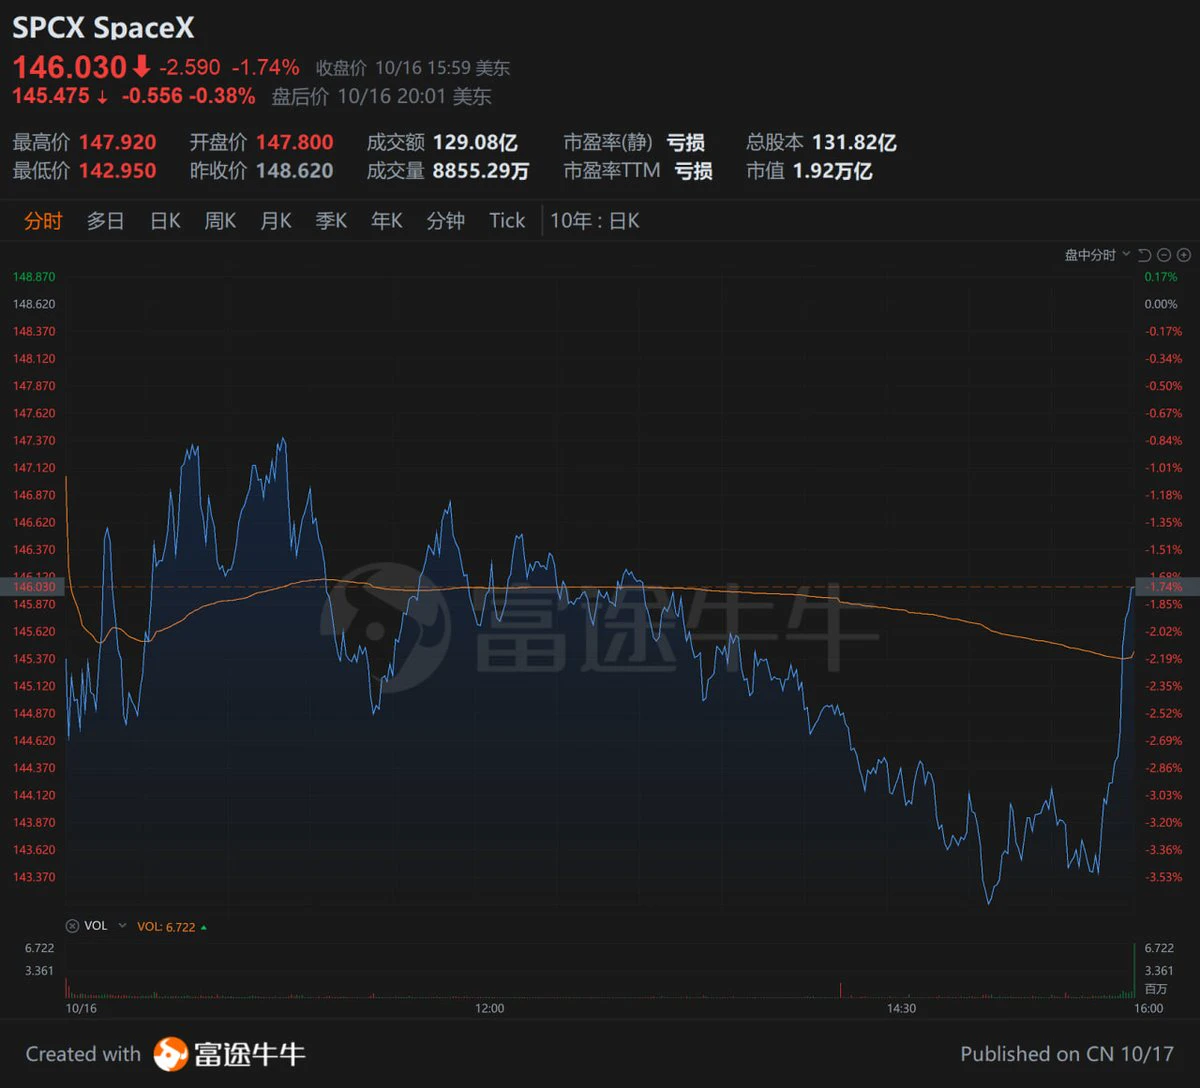The width and height of the screenshot is (1200, 1088).
Task: Open the Tick tab
Action: (x=507, y=221)
